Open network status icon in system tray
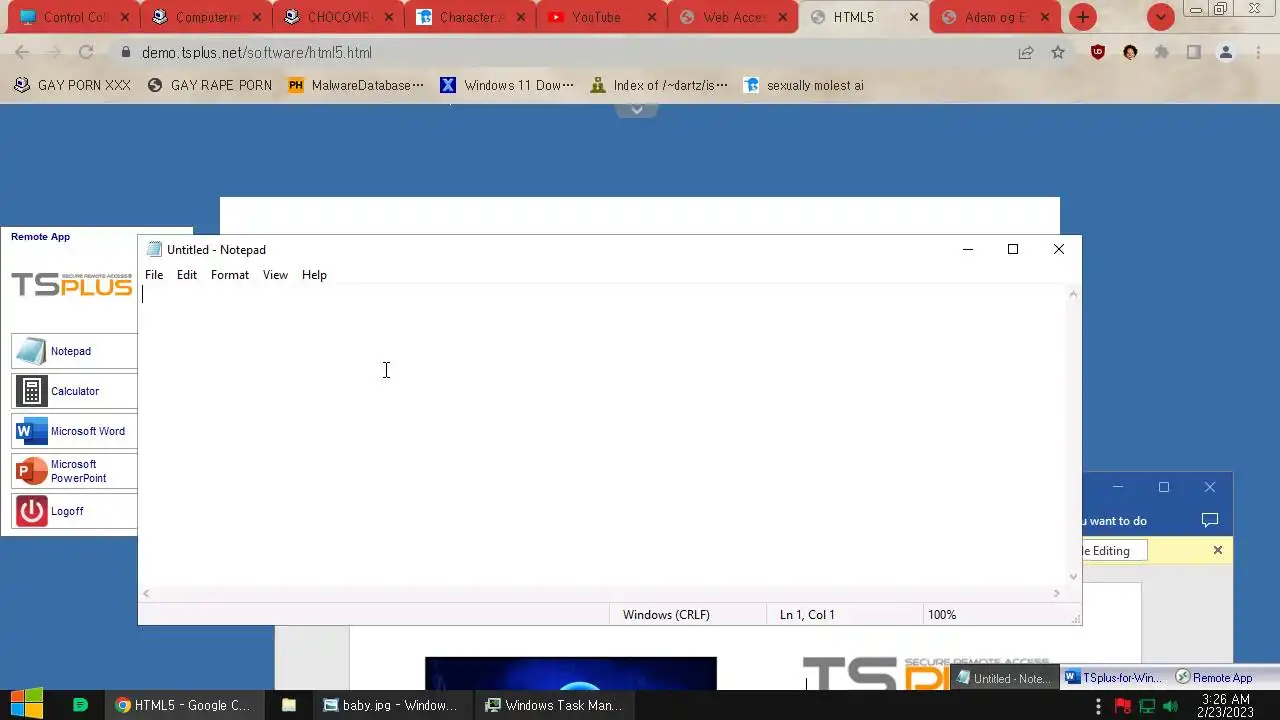 click(x=1147, y=706)
